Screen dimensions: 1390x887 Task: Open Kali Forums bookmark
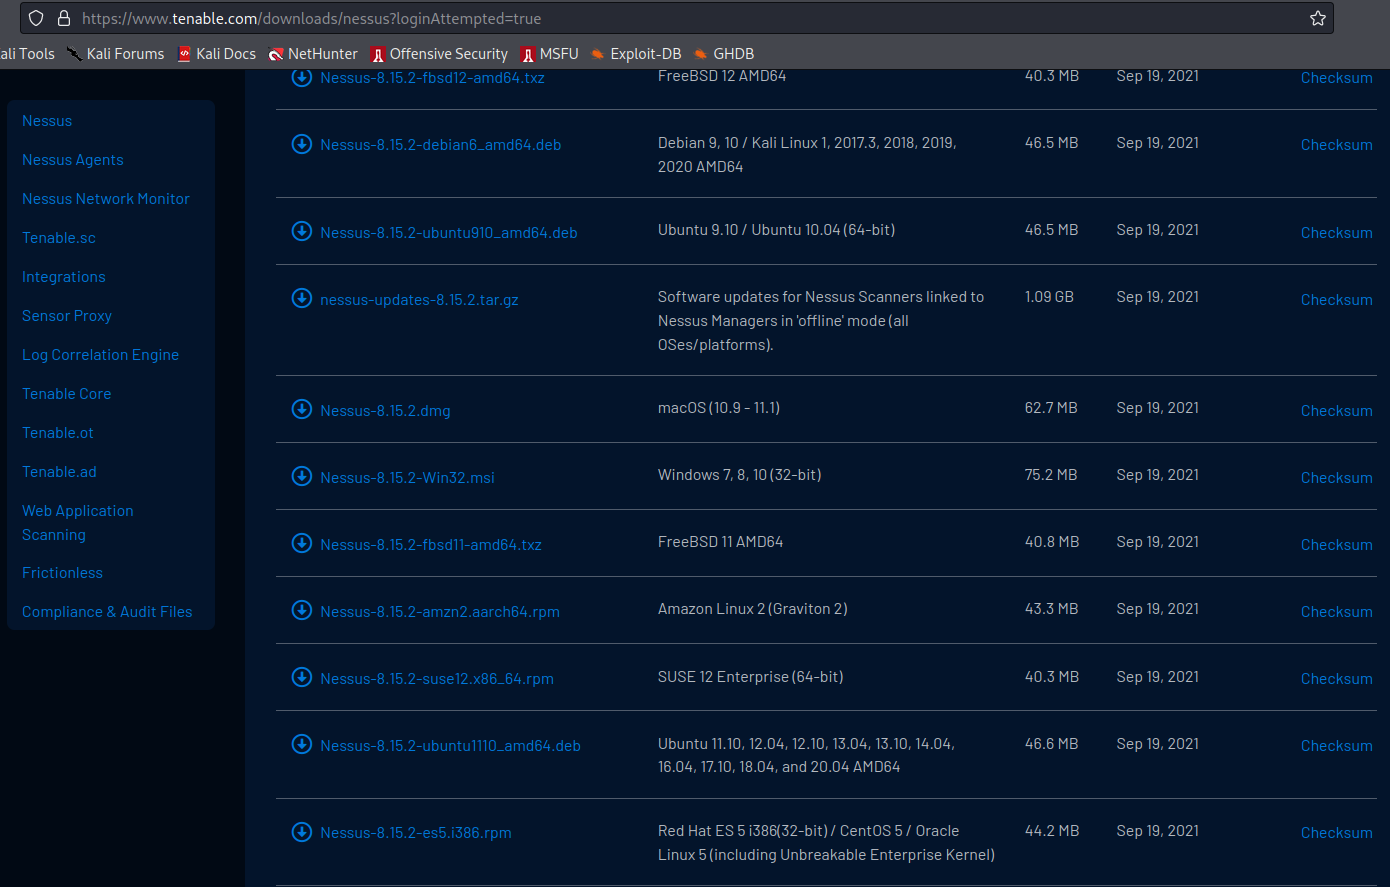[115, 54]
